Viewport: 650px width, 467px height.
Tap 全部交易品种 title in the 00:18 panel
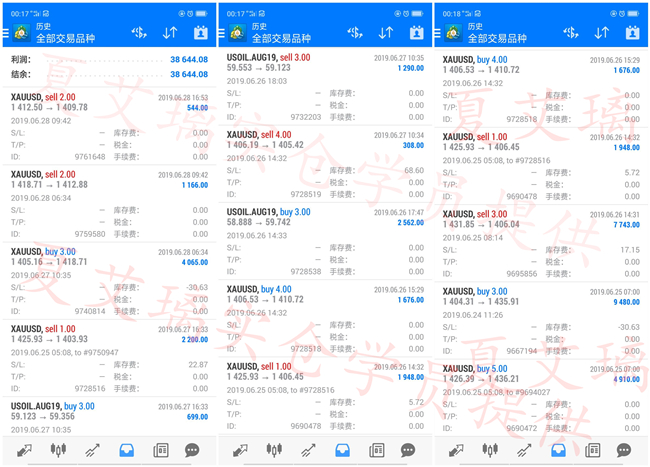point(497,39)
